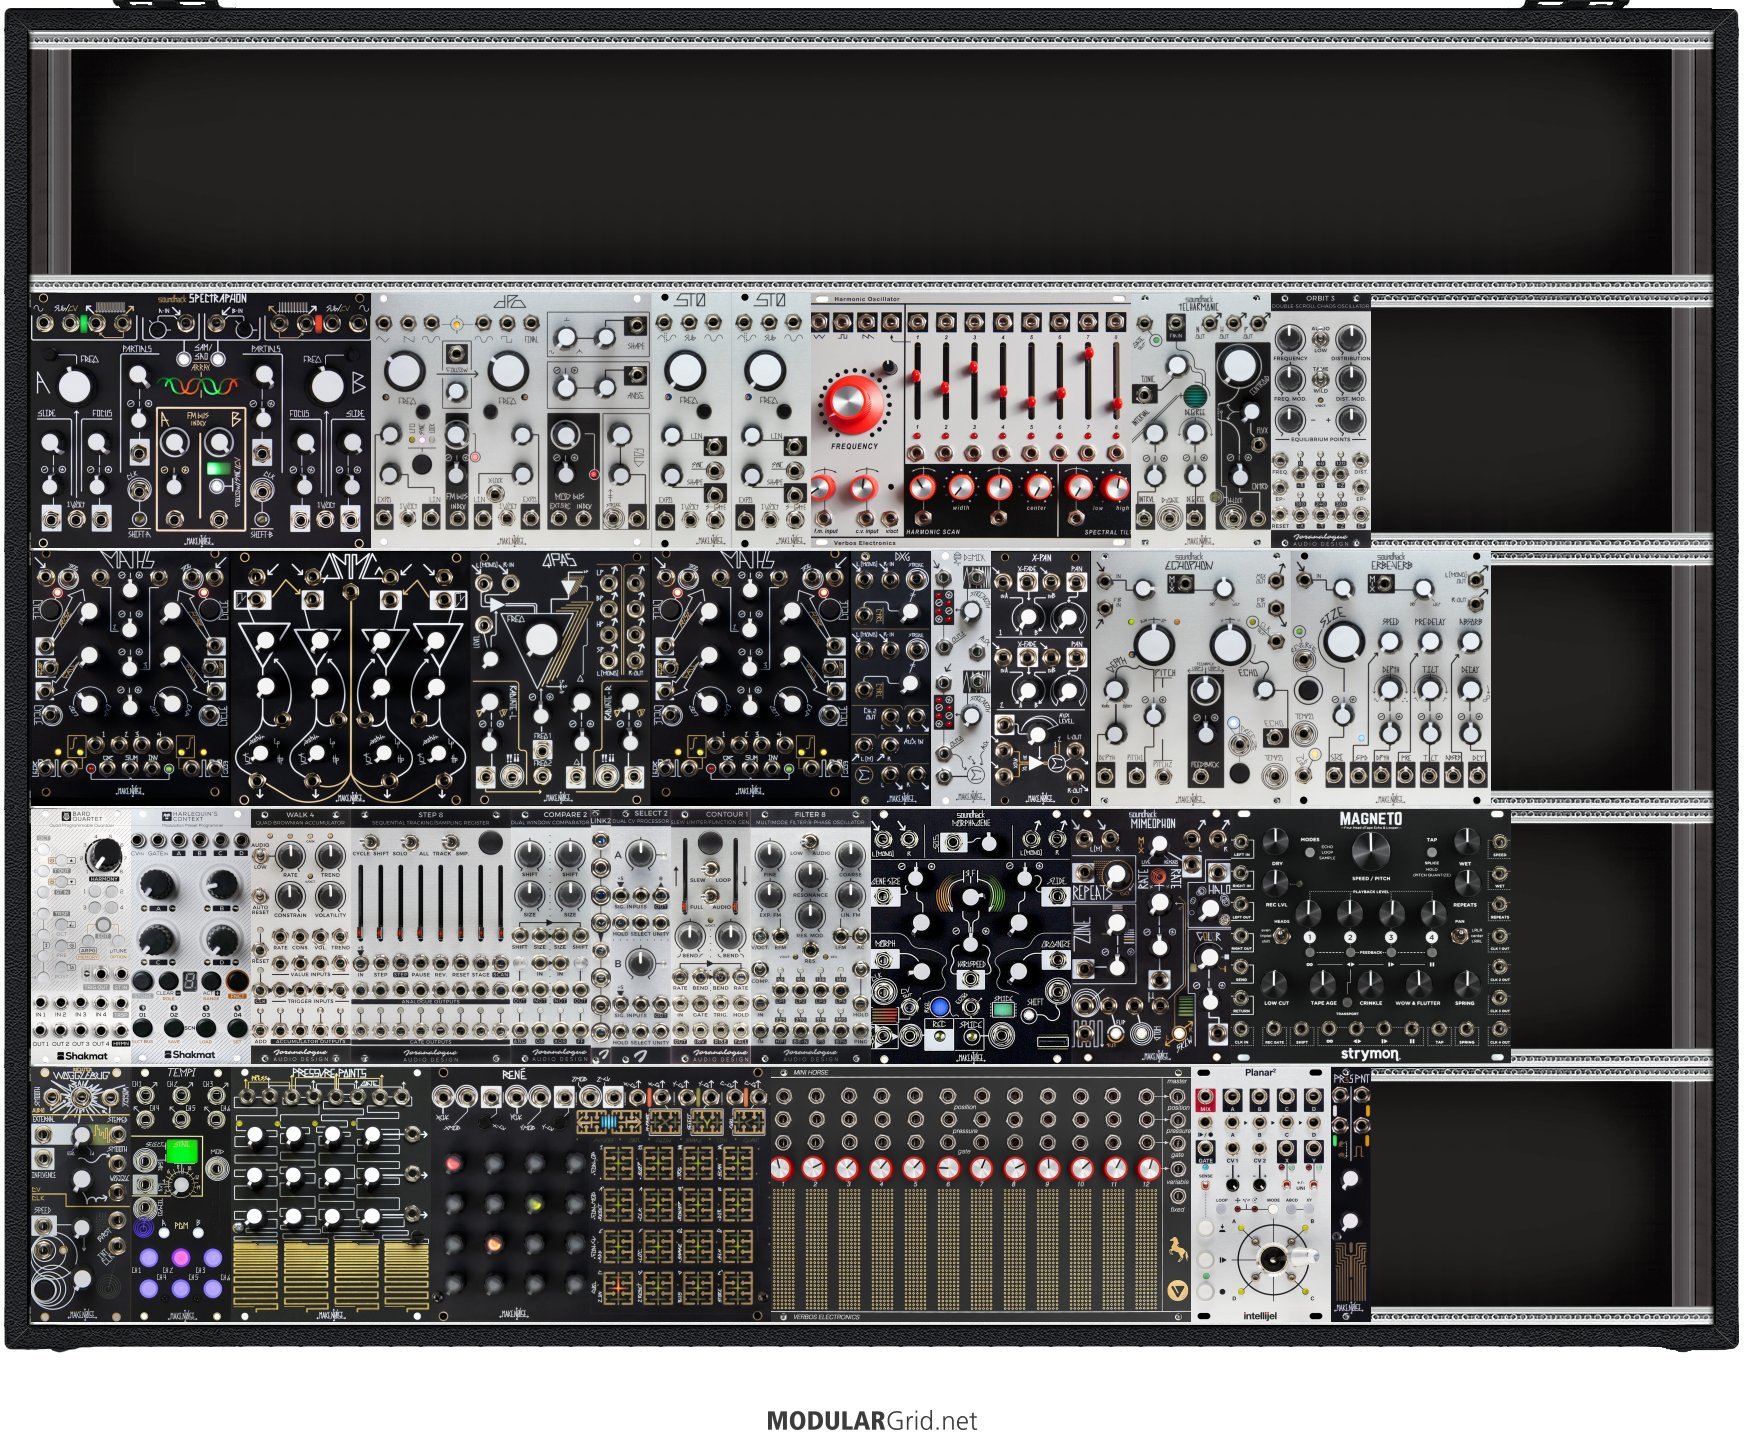This screenshot has width=1746, height=1442.
Task: Click the large SIZE knob on Erbe-Verb
Action: [x=1346, y=641]
